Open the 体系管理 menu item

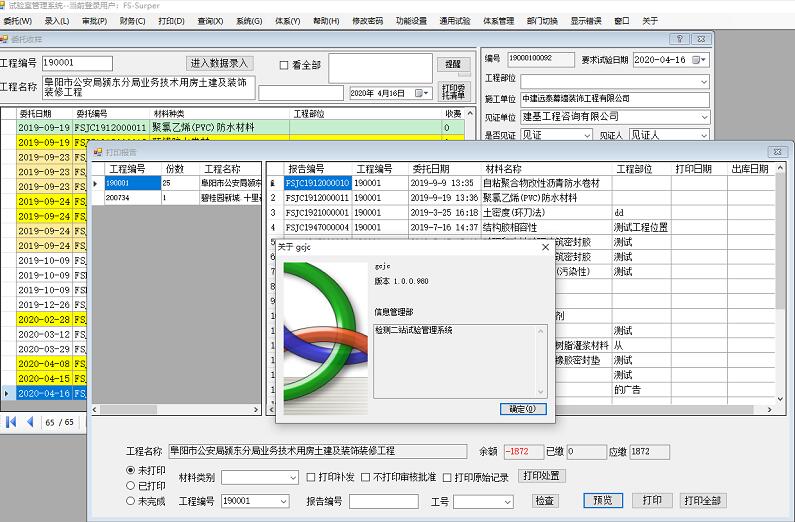(498, 20)
